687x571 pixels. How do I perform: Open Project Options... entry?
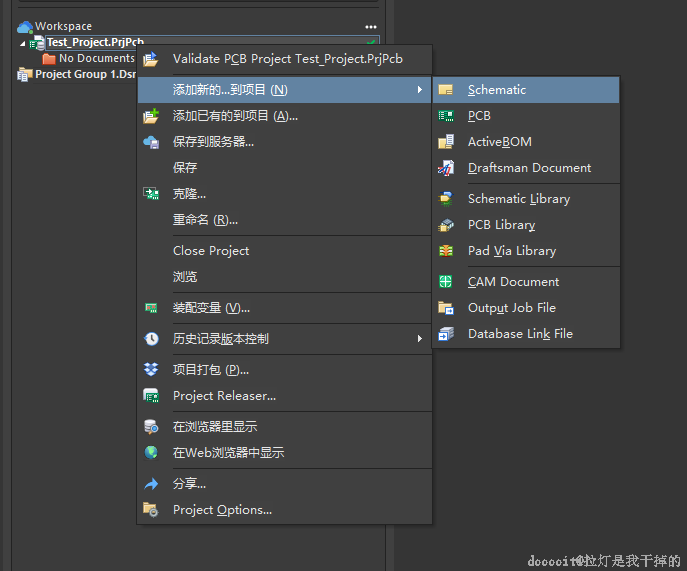(222, 510)
